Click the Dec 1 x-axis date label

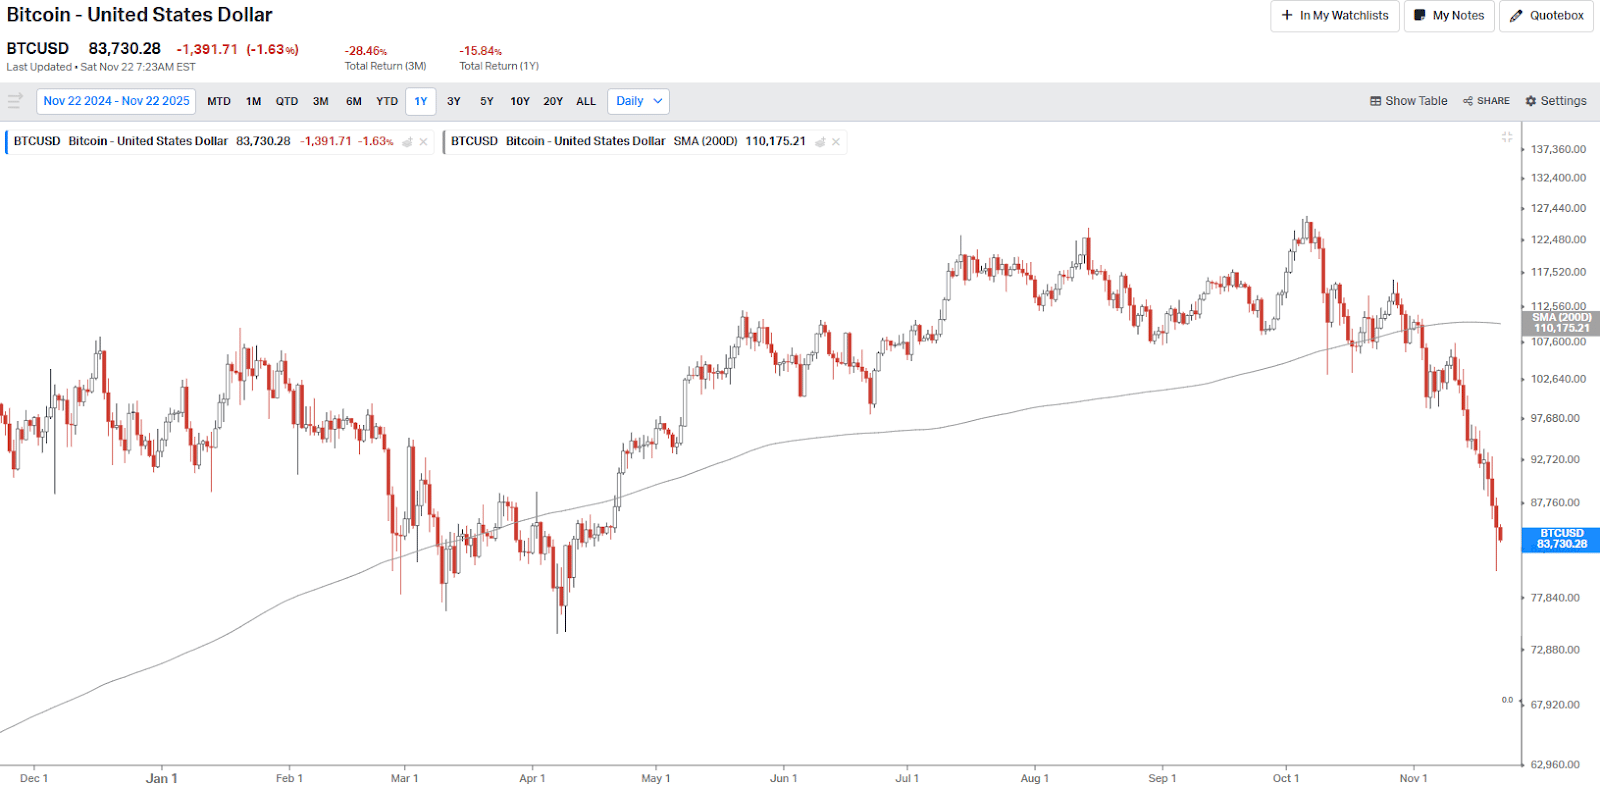(x=34, y=778)
